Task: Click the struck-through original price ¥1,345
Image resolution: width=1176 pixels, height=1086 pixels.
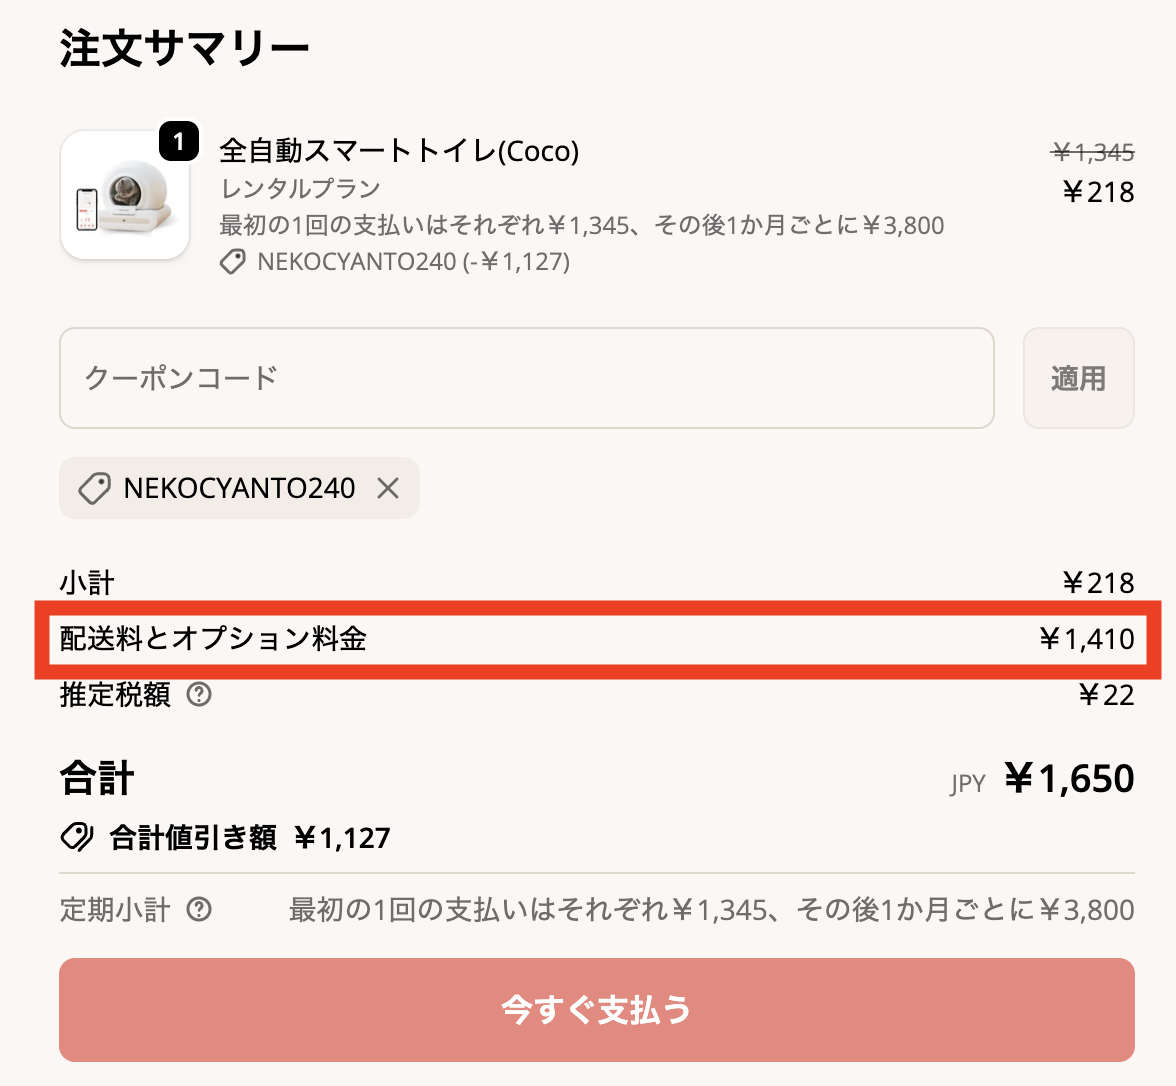Action: (1093, 153)
